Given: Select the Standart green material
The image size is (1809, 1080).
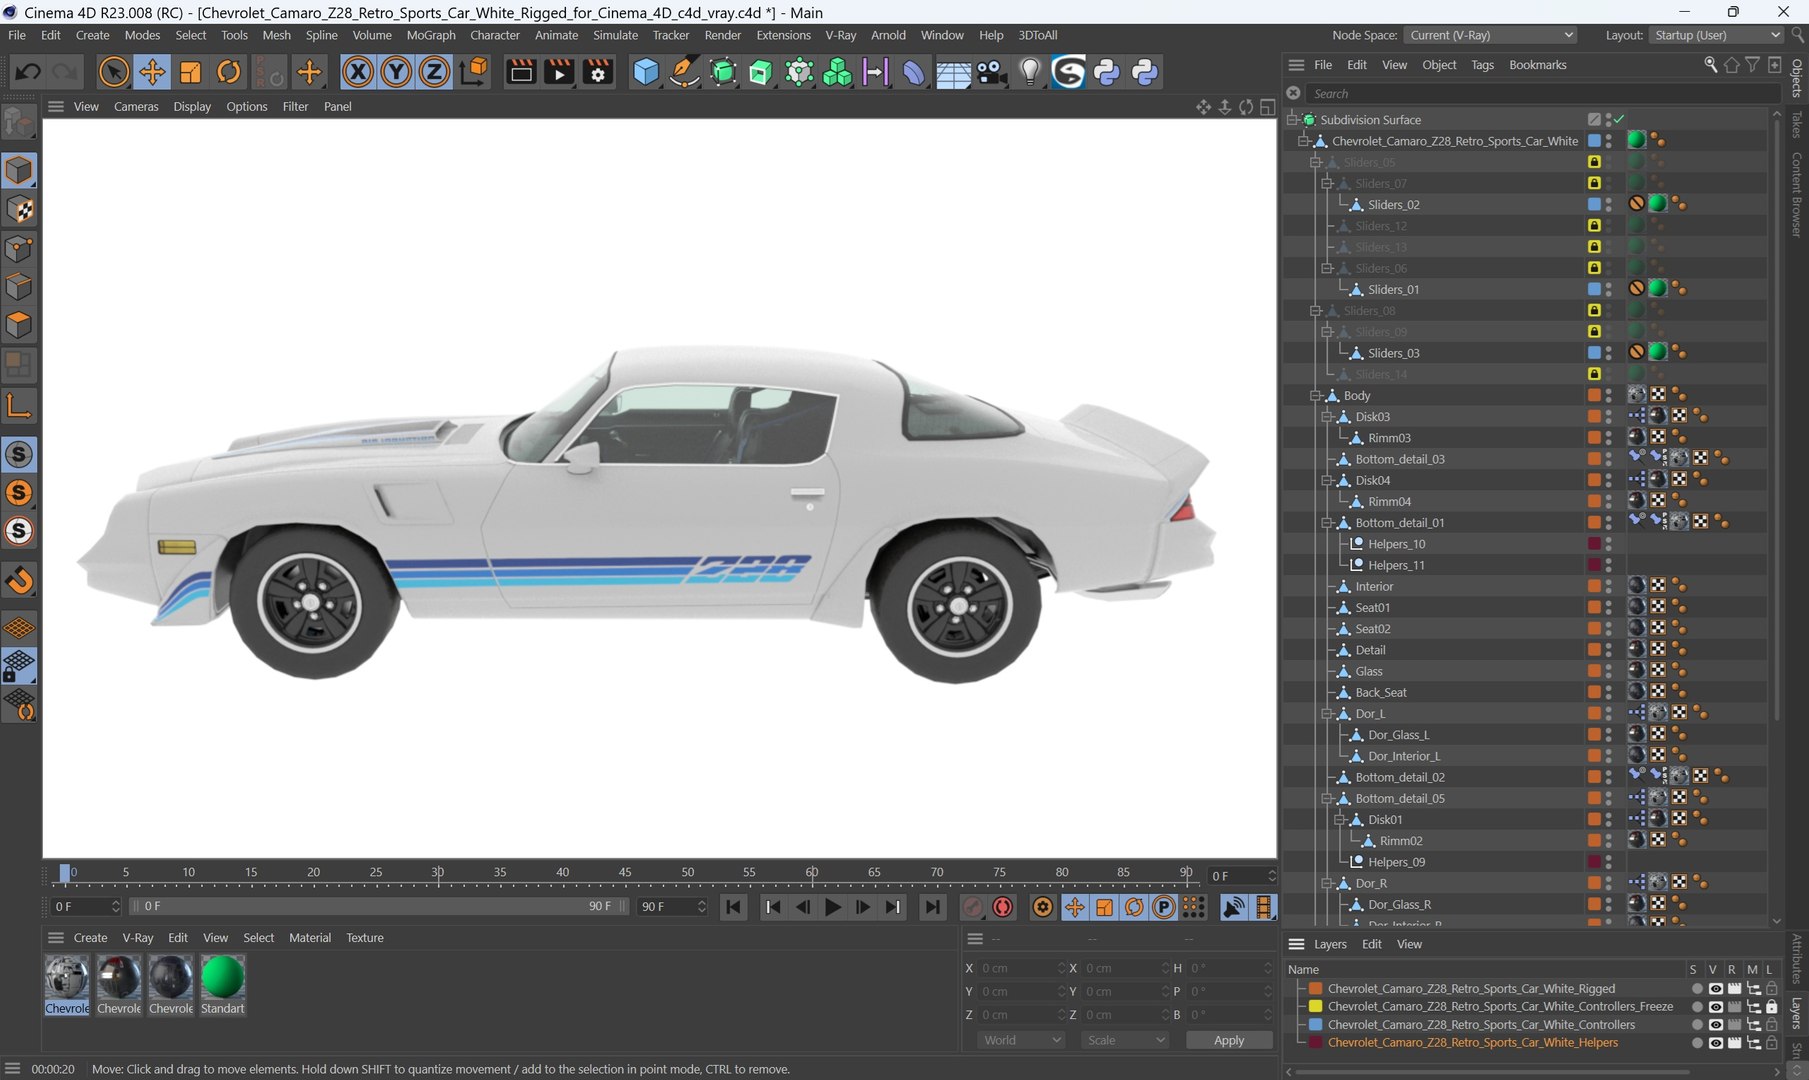Looking at the screenshot, I should pos(222,986).
